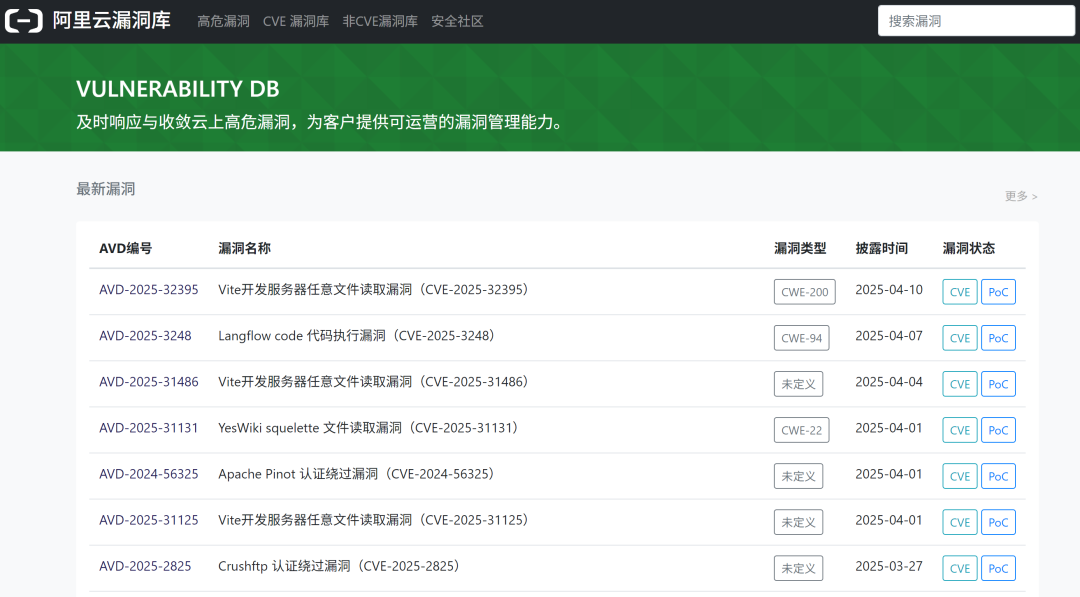Select the Vite CVE-2025-32395 vulnerability name
The width and height of the screenshot is (1080, 597).
pos(373,290)
